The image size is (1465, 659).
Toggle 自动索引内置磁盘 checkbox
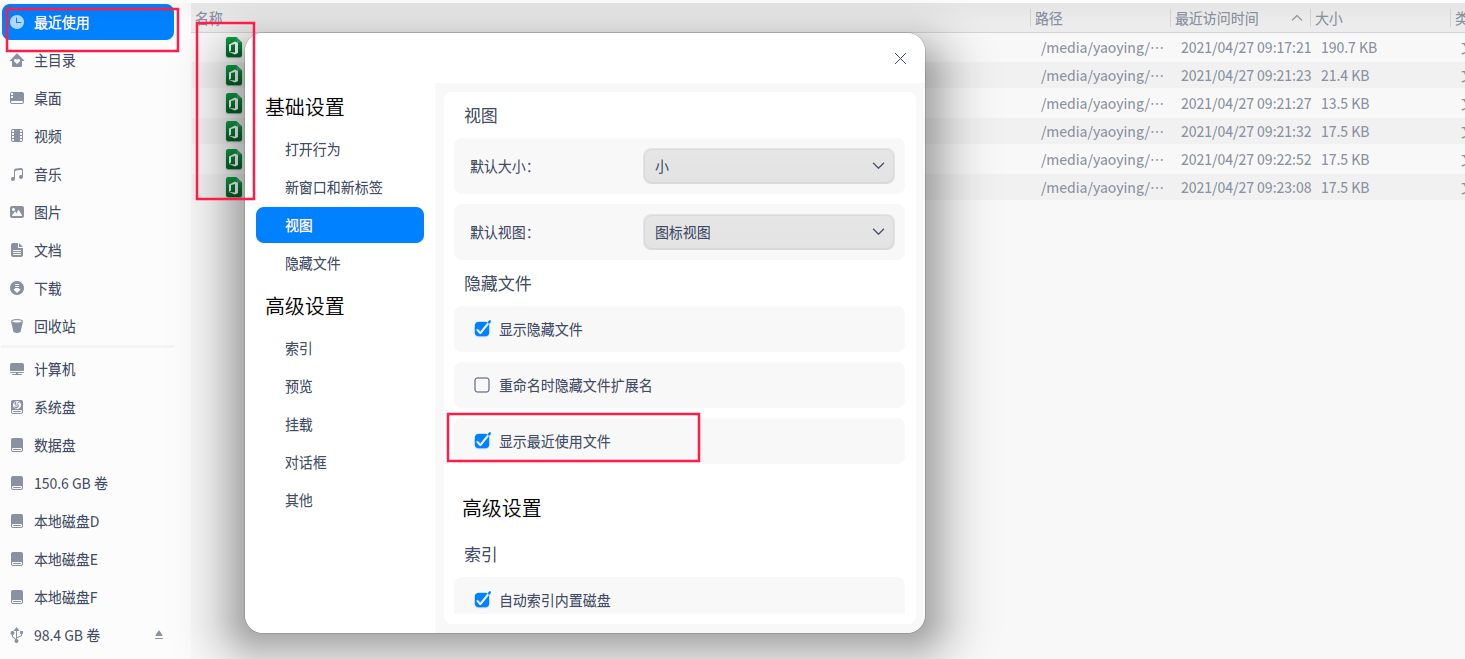coord(482,600)
